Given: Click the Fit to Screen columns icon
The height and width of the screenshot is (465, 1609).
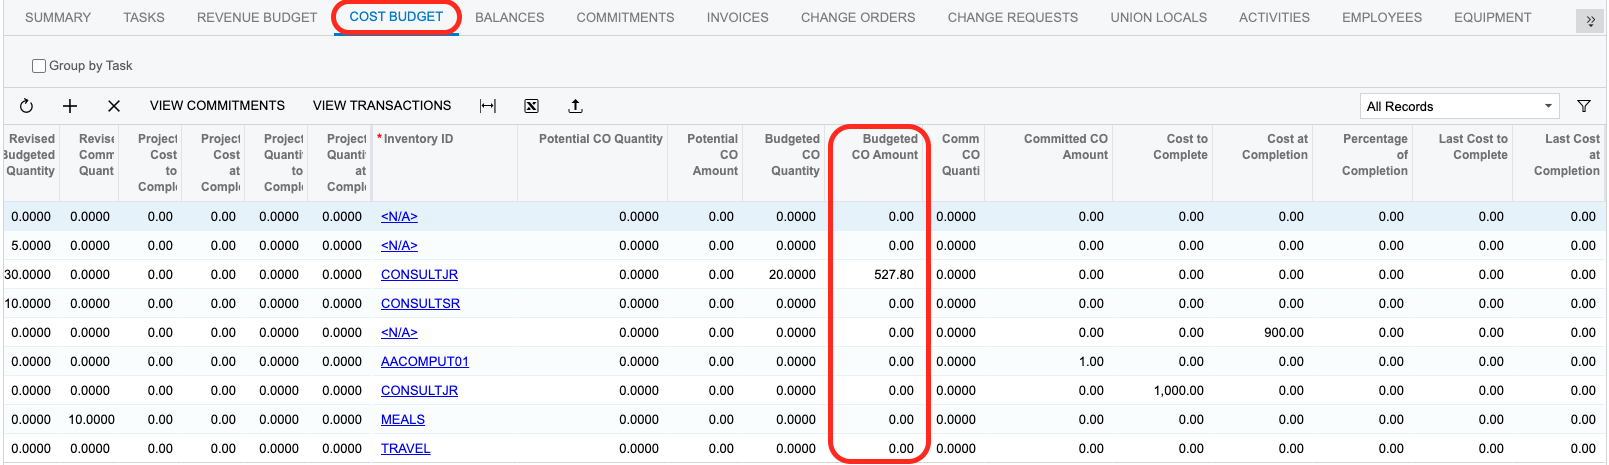Looking at the screenshot, I should 488,106.
